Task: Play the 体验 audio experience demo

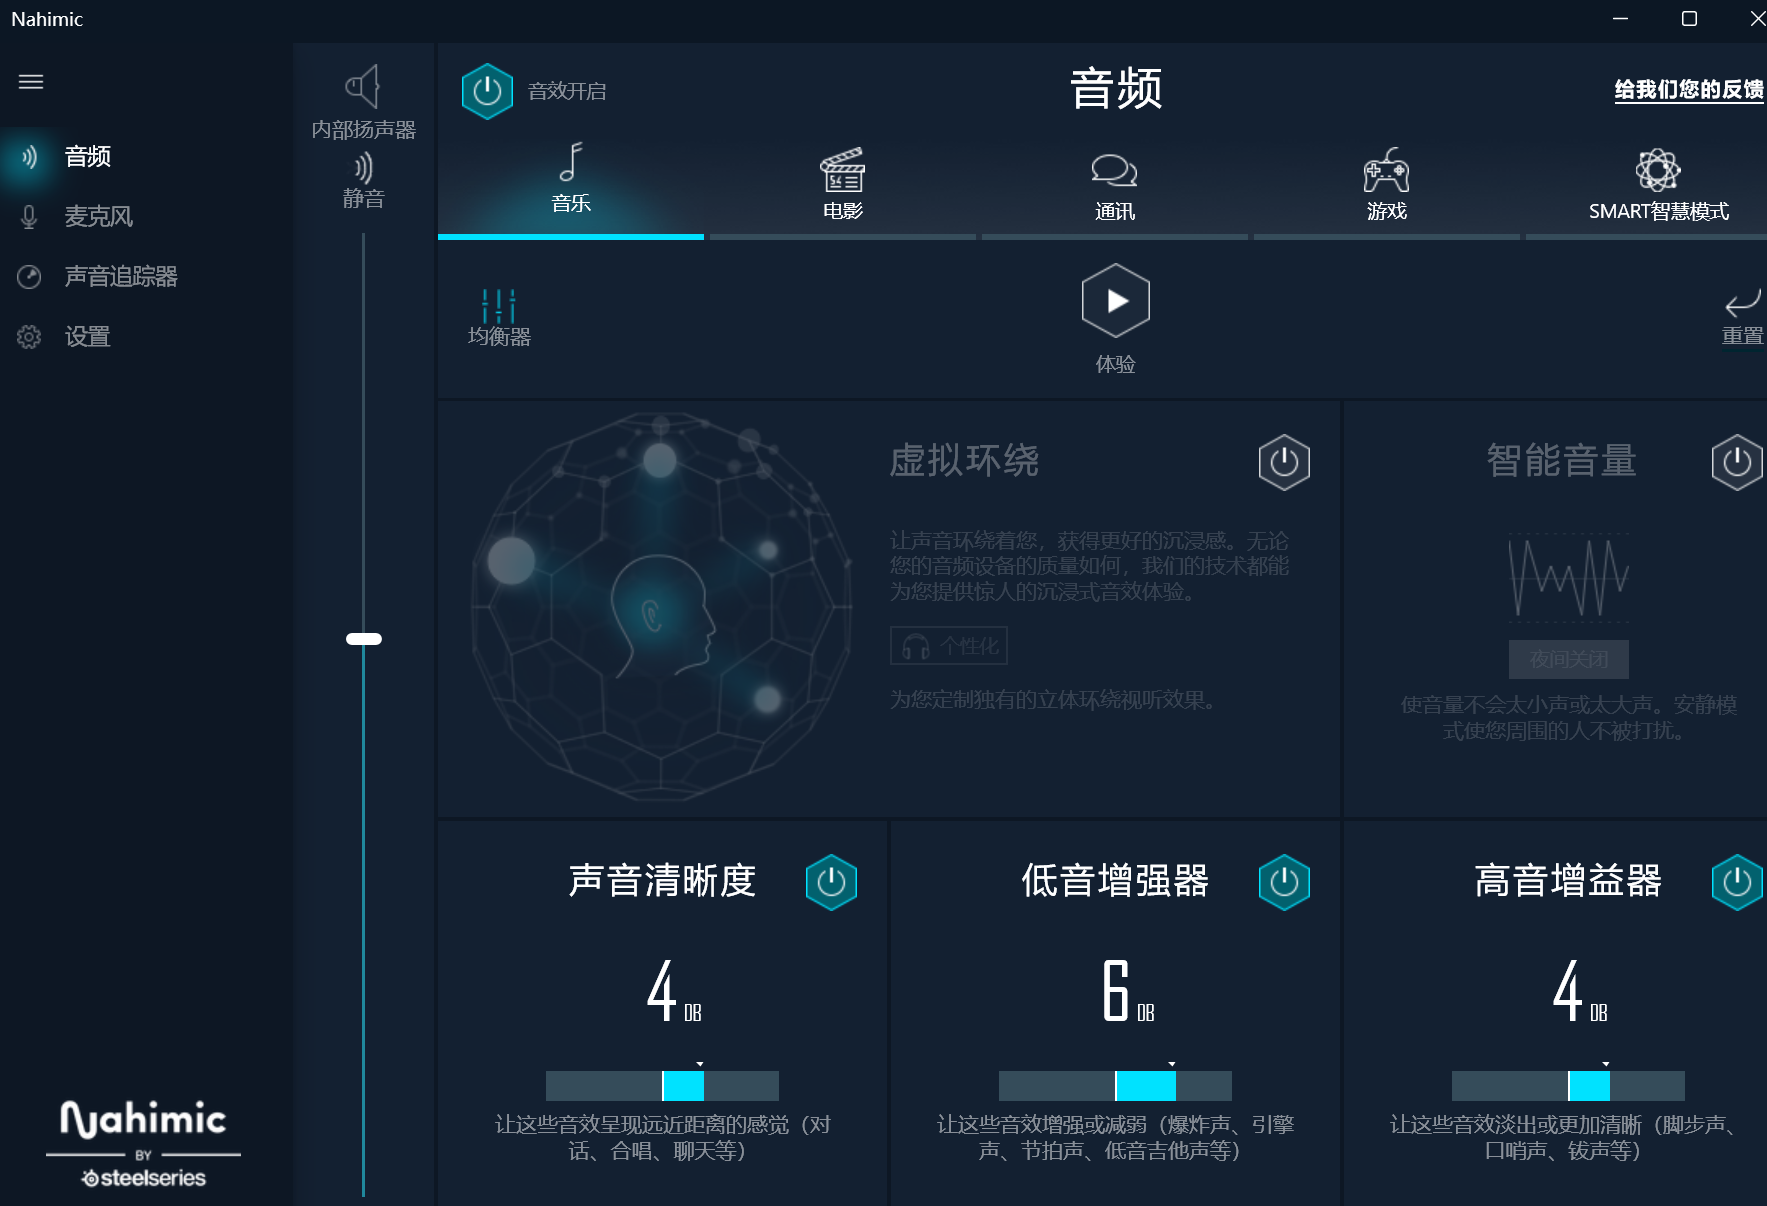Action: coord(1114,301)
